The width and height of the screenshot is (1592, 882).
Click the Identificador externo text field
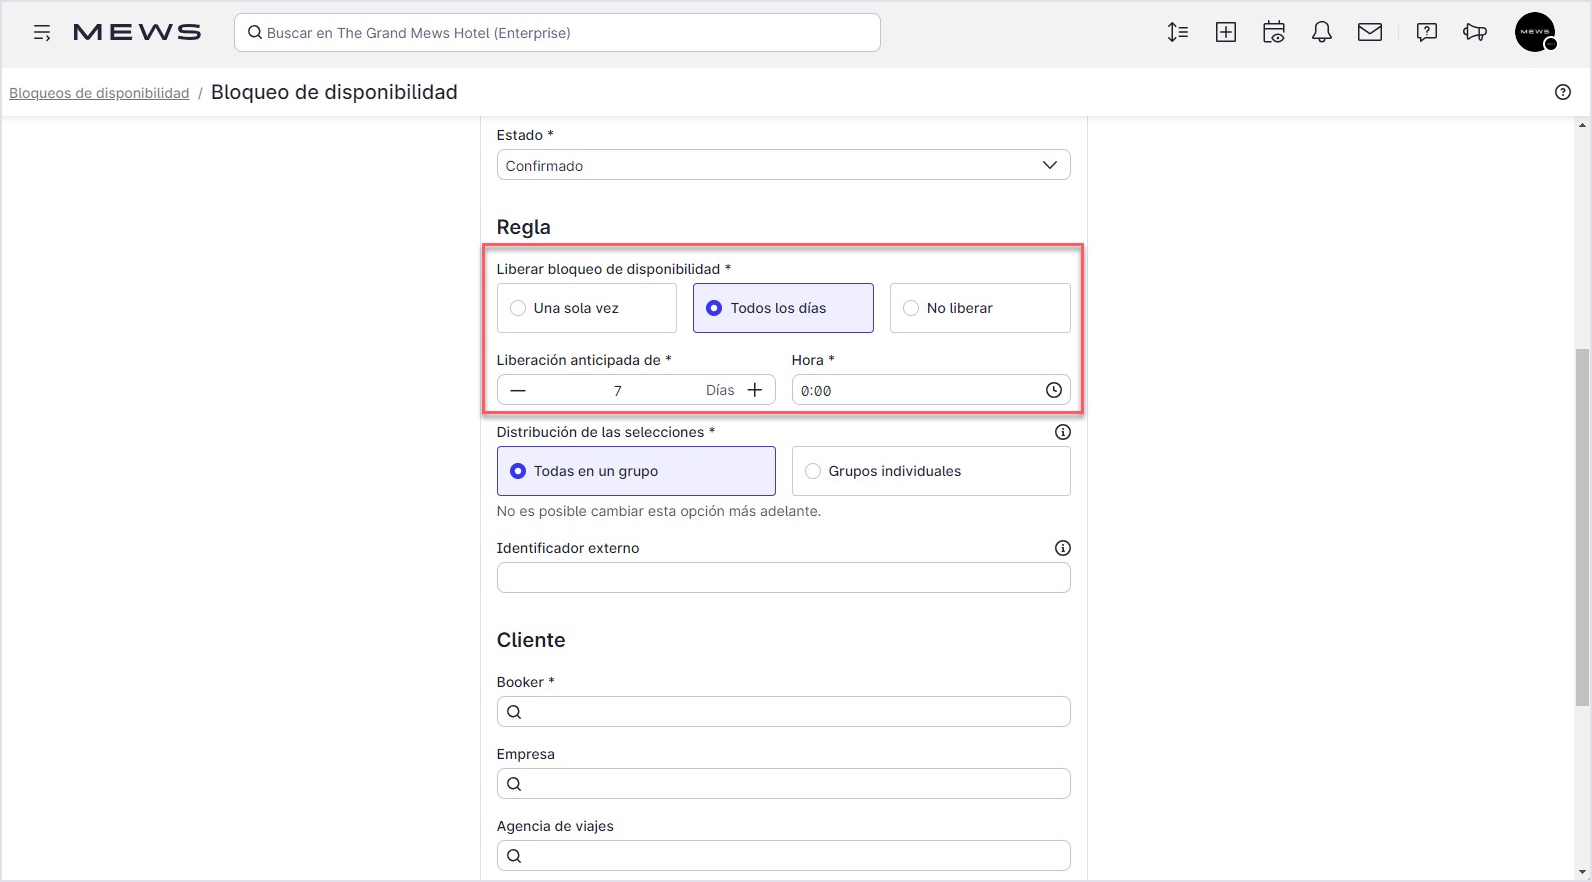[783, 578]
